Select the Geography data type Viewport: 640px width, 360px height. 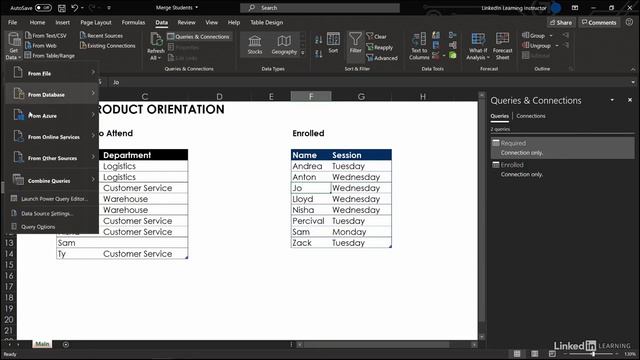(x=284, y=44)
